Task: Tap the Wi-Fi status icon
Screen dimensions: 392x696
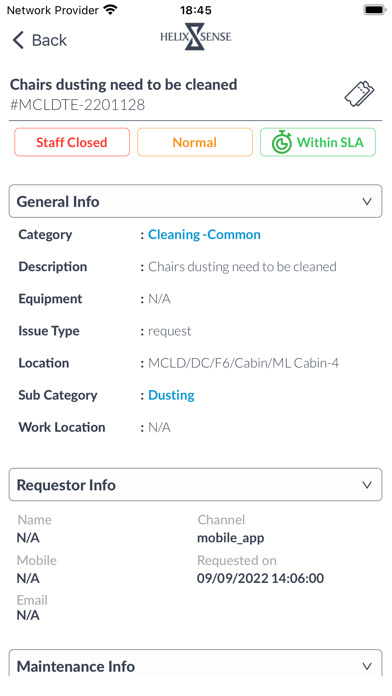Action: (110, 10)
